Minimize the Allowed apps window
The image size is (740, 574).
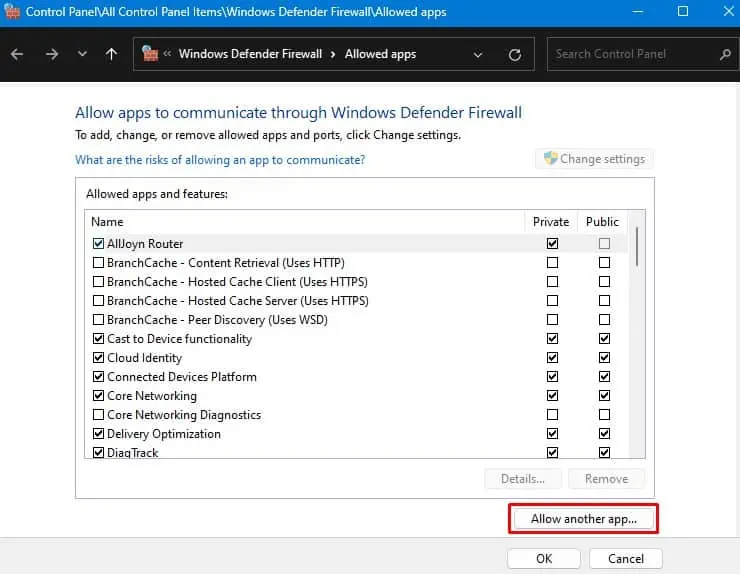[638, 11]
